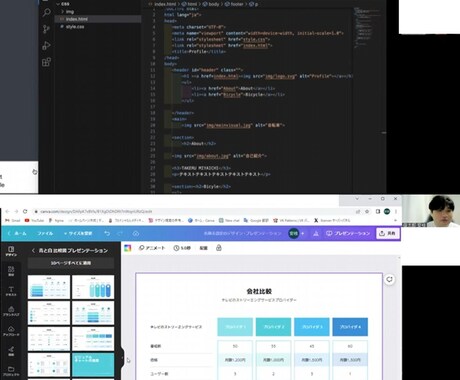Open デザイン (Design) tab in Canva sidebar
Image resolution: width=460 pixels, height=380 pixels.
click(11, 251)
